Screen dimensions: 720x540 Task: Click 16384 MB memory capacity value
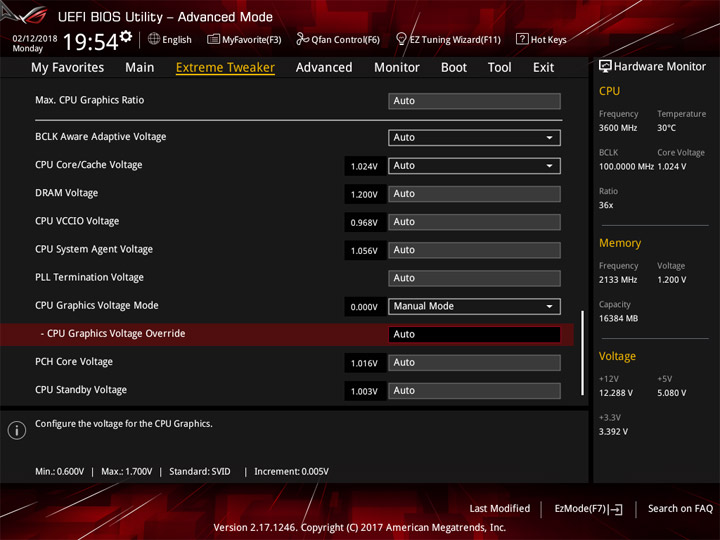(619, 319)
